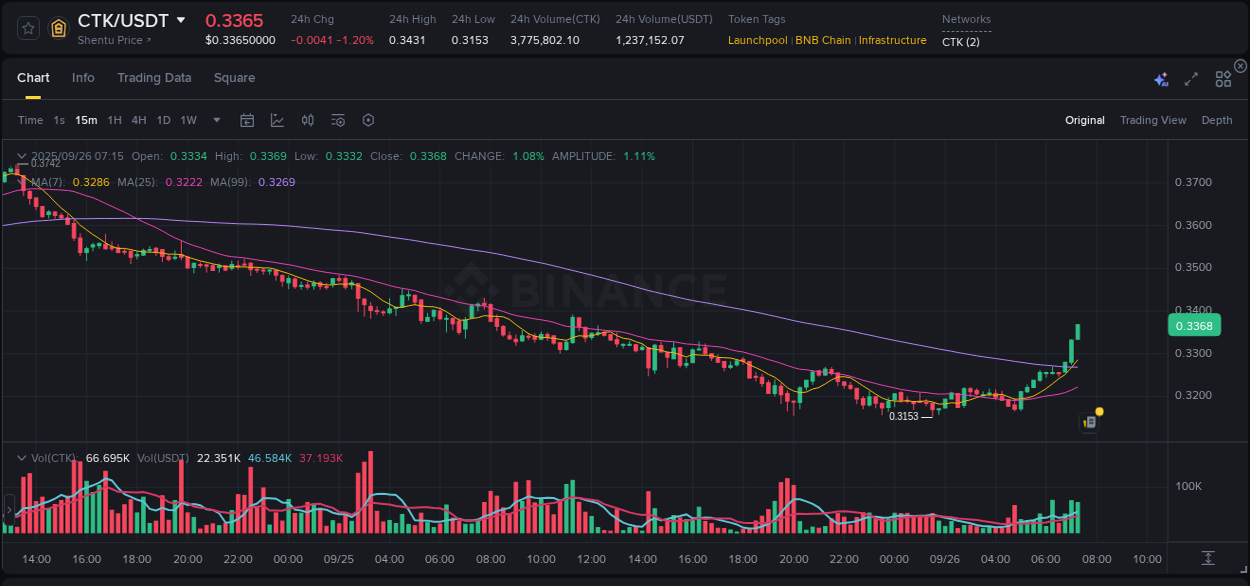Image resolution: width=1250 pixels, height=586 pixels.
Task: Toggle the favorite star for CTK/USDT
Action: coord(27,28)
